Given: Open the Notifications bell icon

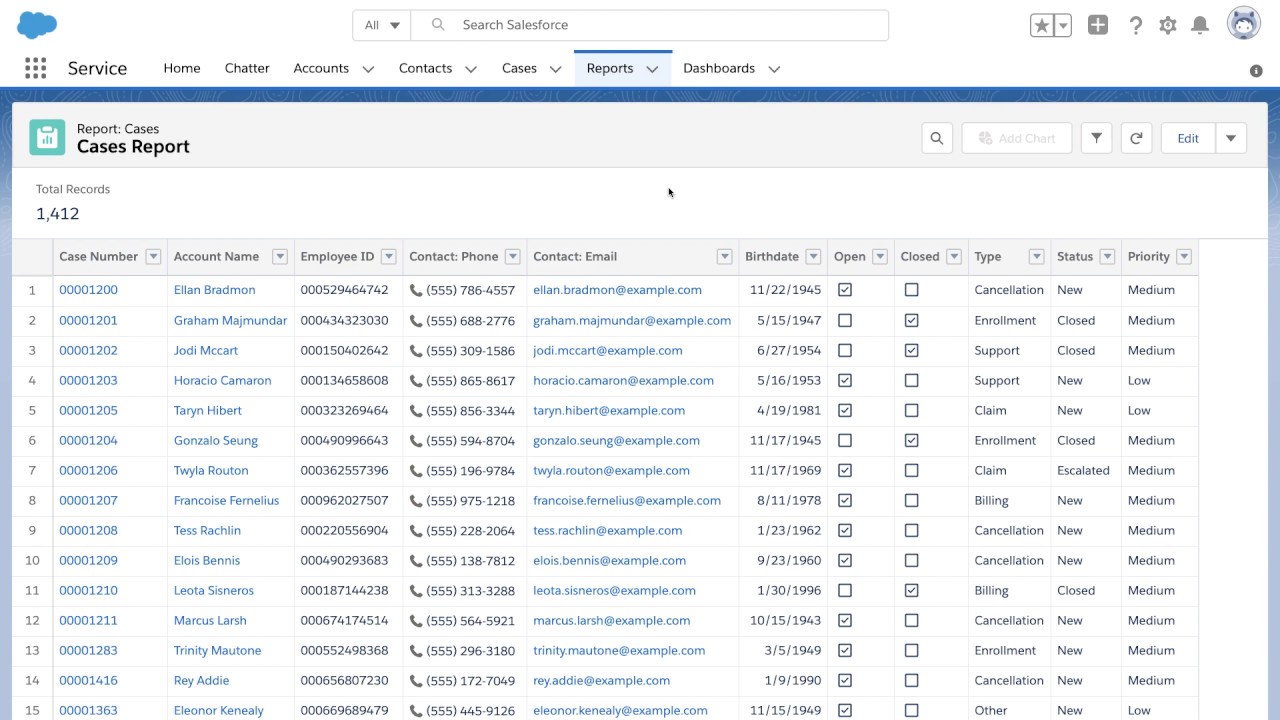Looking at the screenshot, I should [x=1201, y=26].
